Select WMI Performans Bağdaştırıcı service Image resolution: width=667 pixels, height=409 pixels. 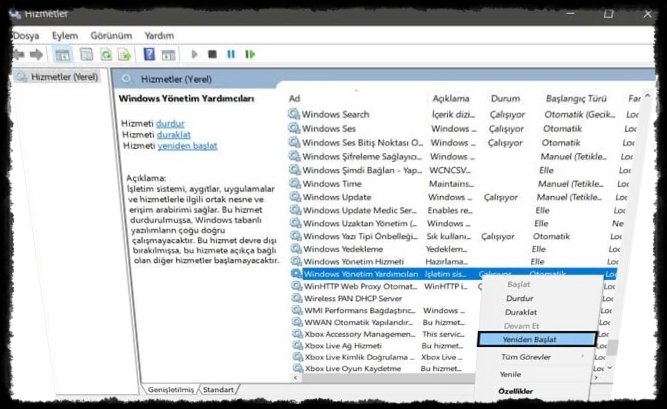click(453, 310)
